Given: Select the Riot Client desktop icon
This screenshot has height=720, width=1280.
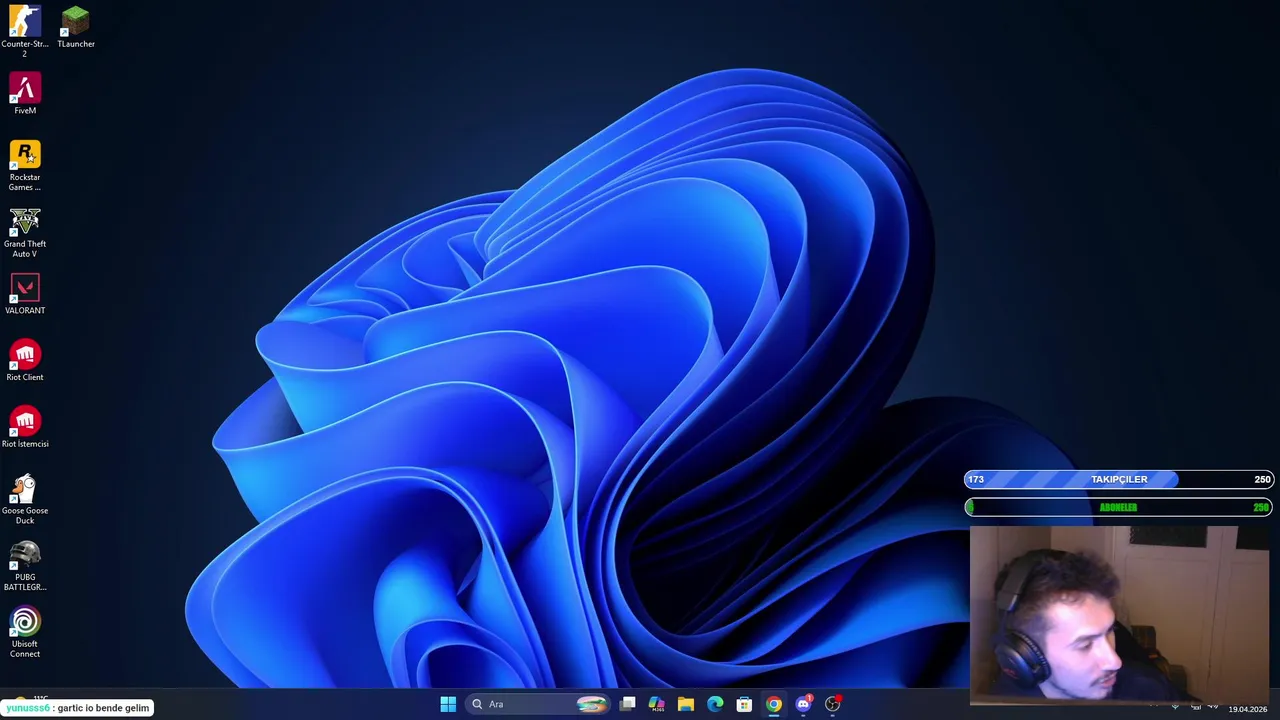Looking at the screenshot, I should (x=25, y=361).
